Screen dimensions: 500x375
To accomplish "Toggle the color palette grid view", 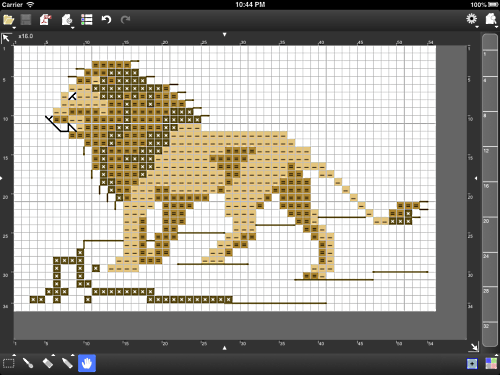I will (491, 364).
